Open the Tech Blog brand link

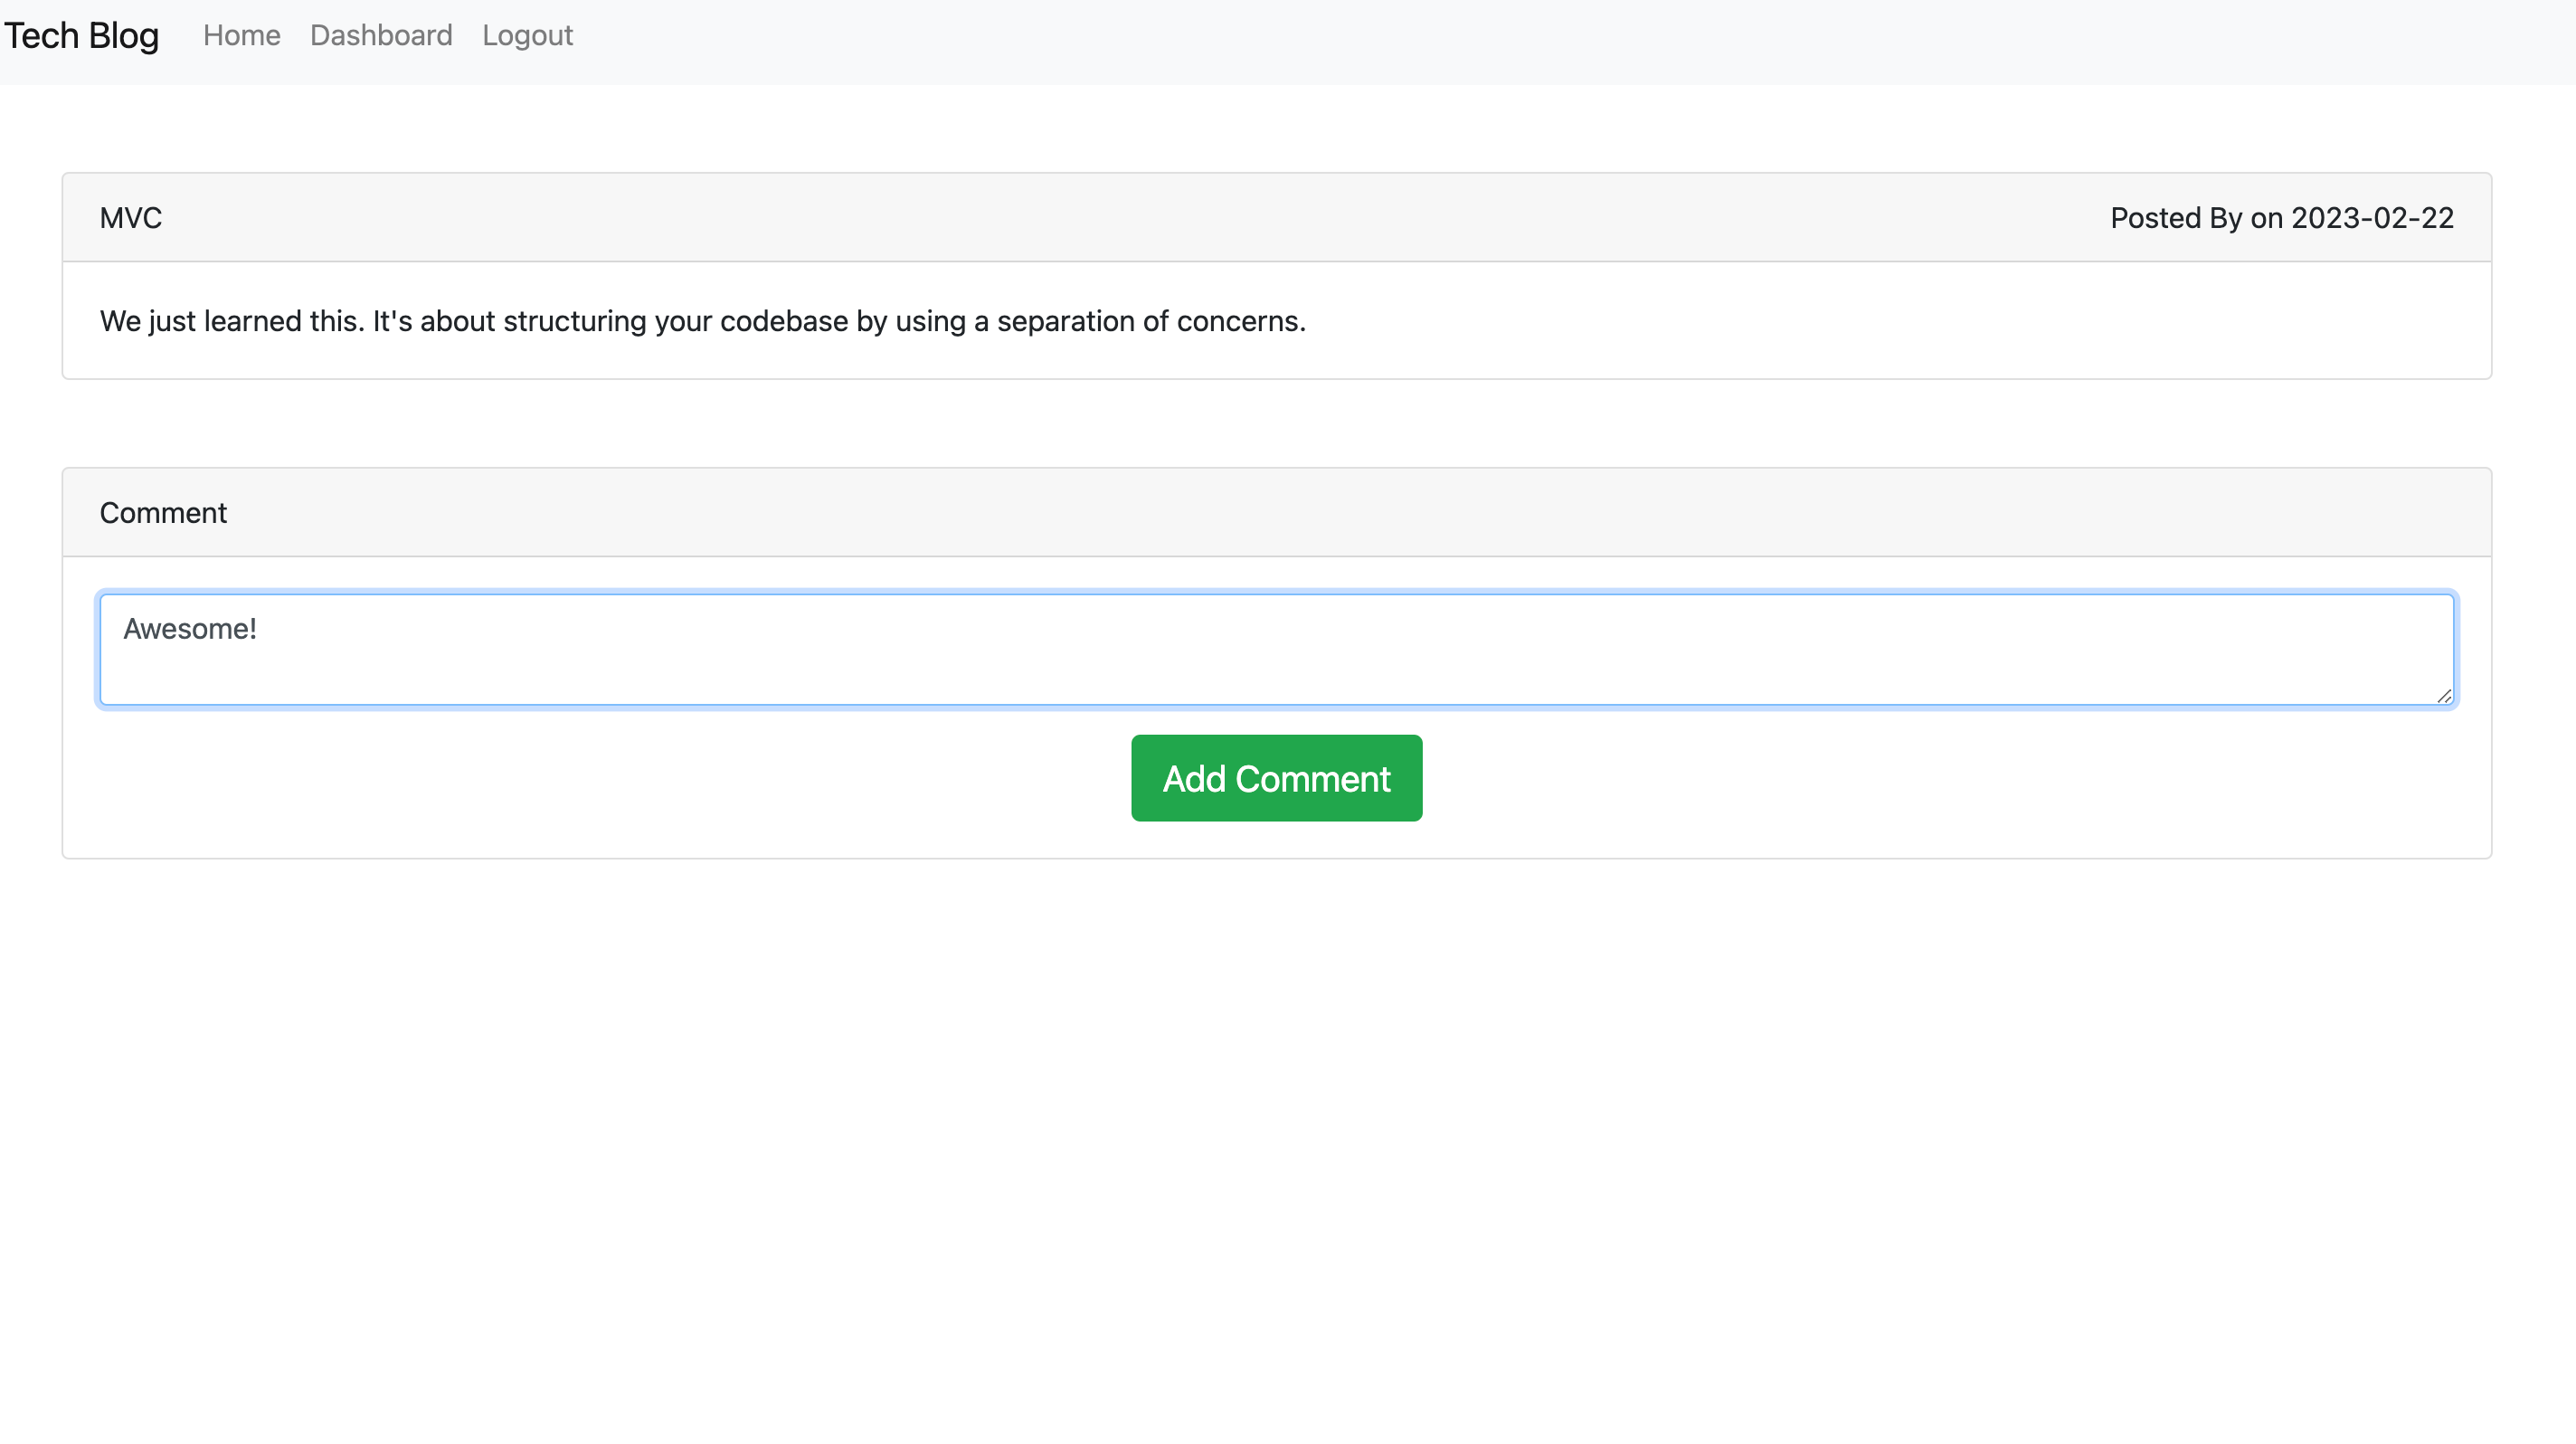click(x=81, y=36)
